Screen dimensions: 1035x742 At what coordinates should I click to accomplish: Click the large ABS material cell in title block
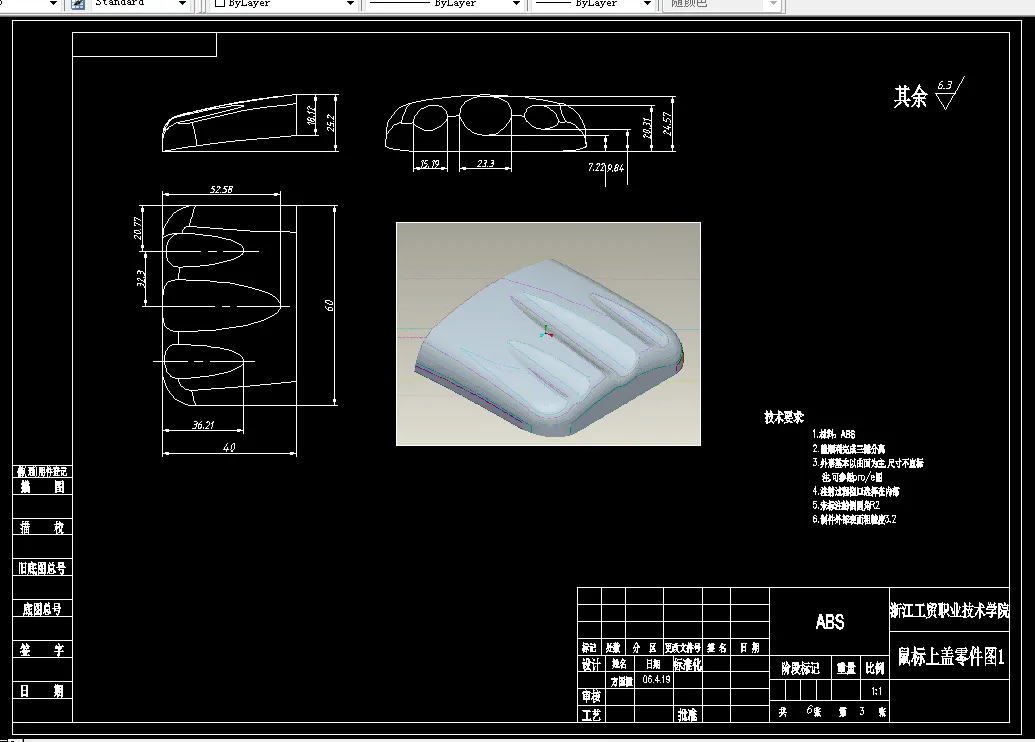(830, 622)
